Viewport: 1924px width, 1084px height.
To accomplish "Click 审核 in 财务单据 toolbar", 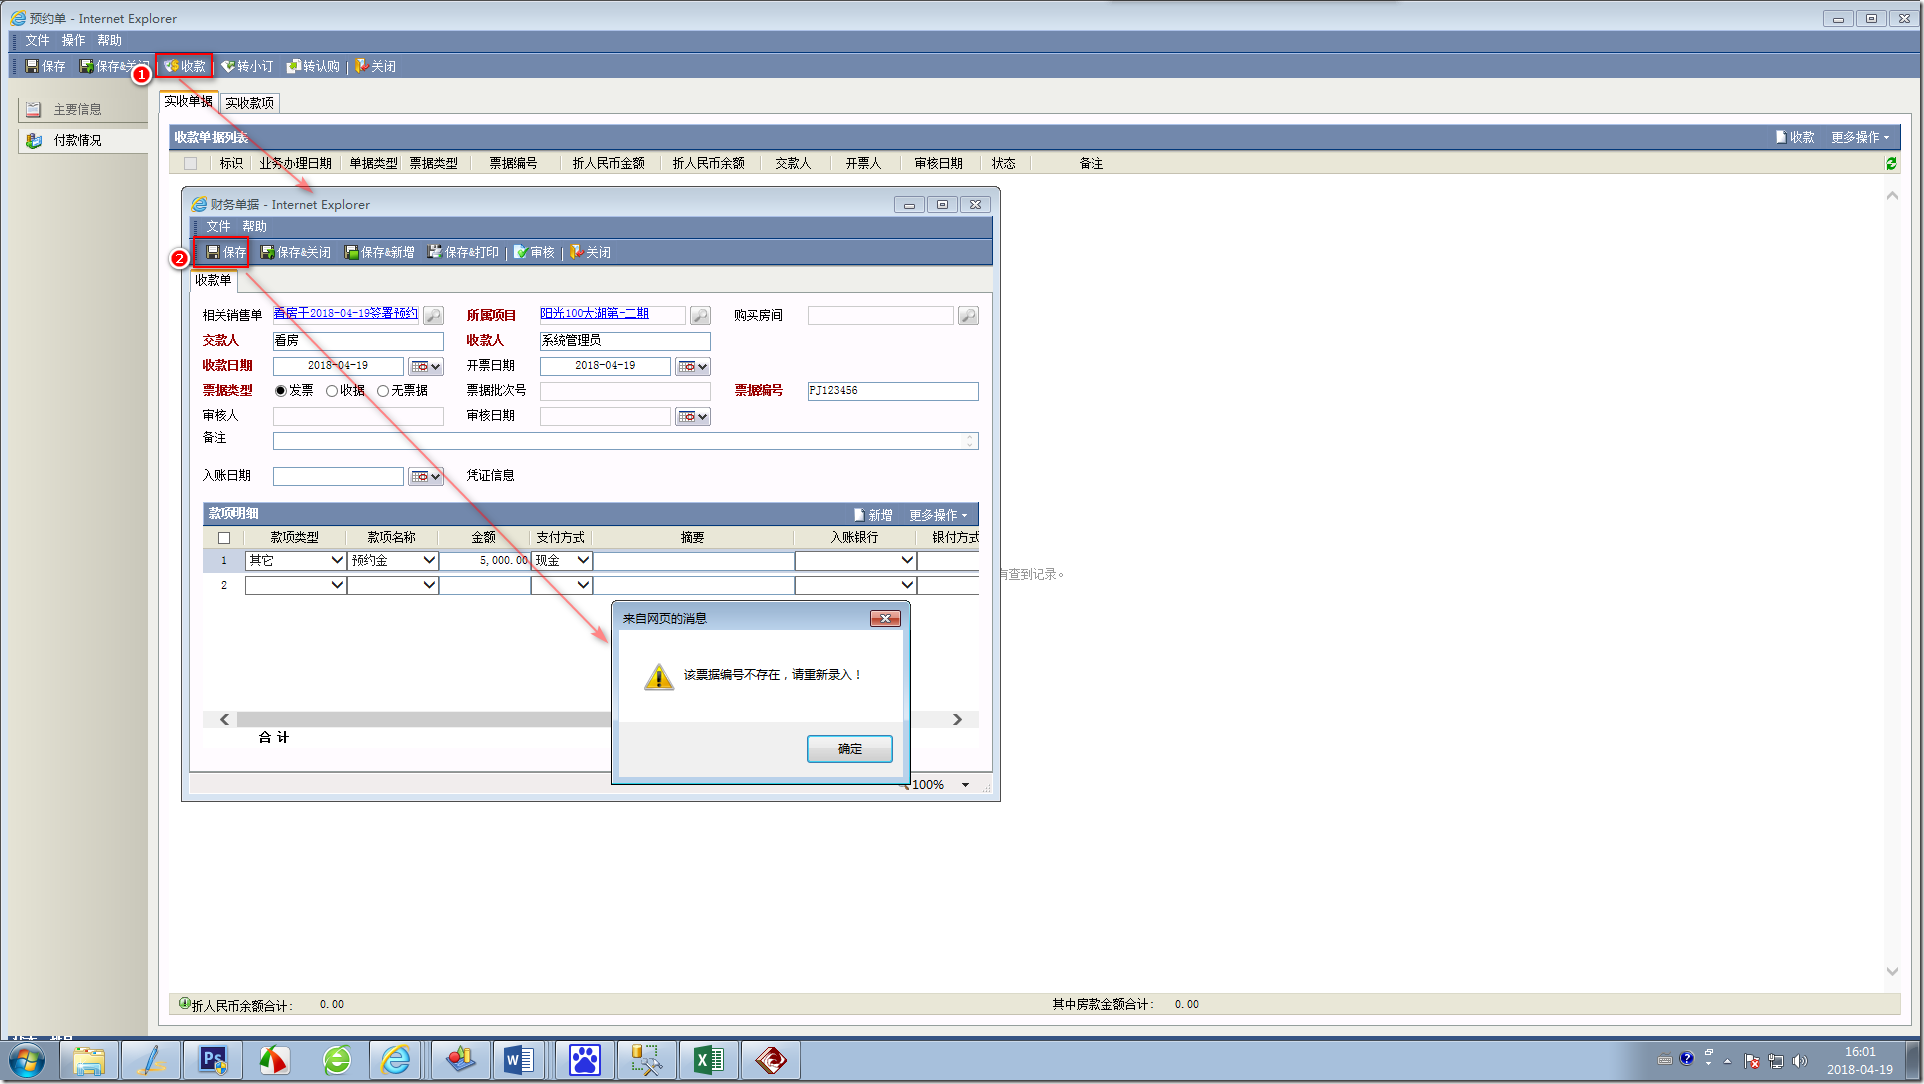I will pyautogui.click(x=534, y=252).
